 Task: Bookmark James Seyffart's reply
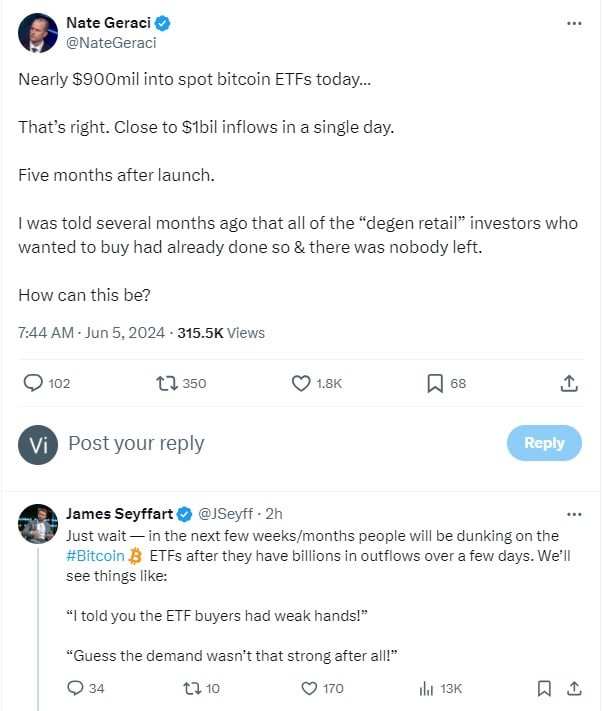point(543,688)
